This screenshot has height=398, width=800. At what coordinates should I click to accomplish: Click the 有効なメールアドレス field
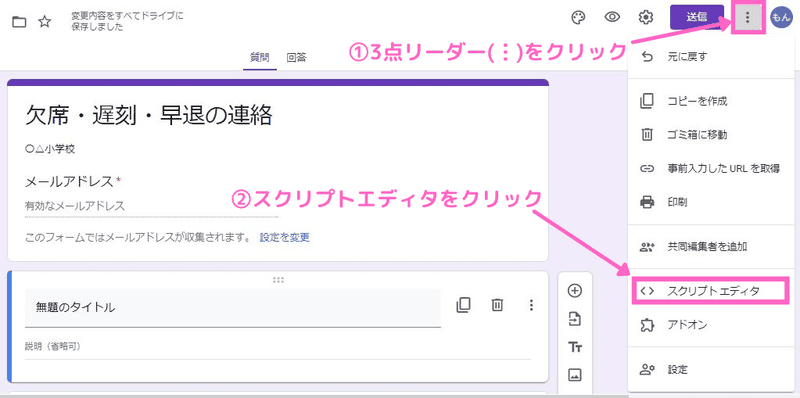click(x=152, y=206)
